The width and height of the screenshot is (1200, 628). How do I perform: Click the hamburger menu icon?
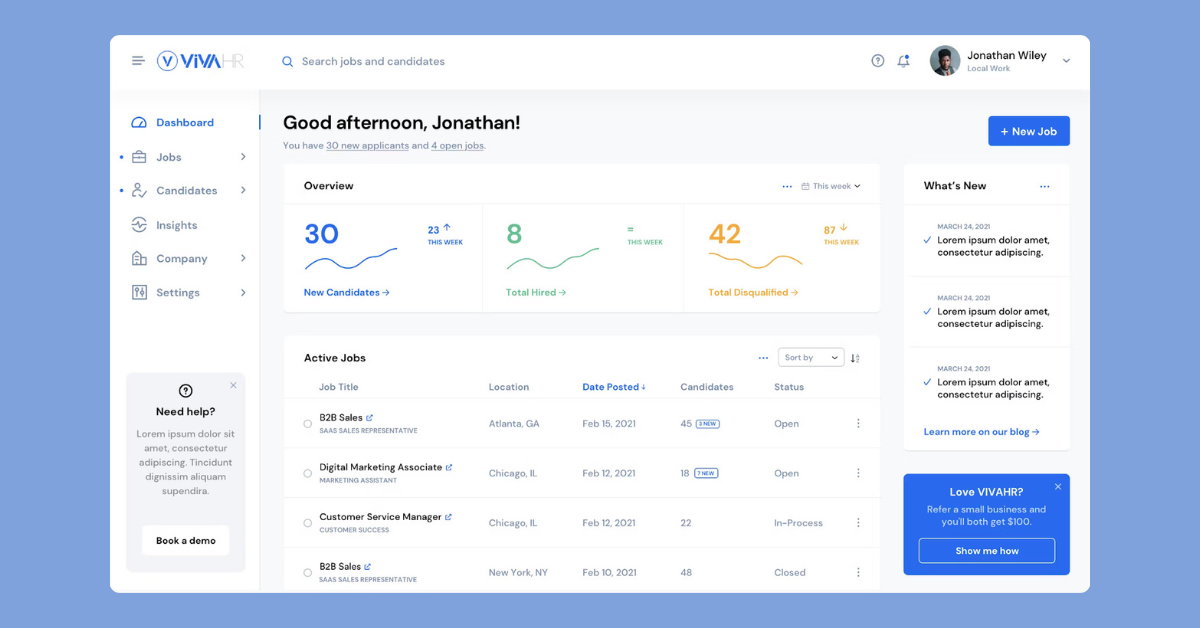tap(138, 61)
